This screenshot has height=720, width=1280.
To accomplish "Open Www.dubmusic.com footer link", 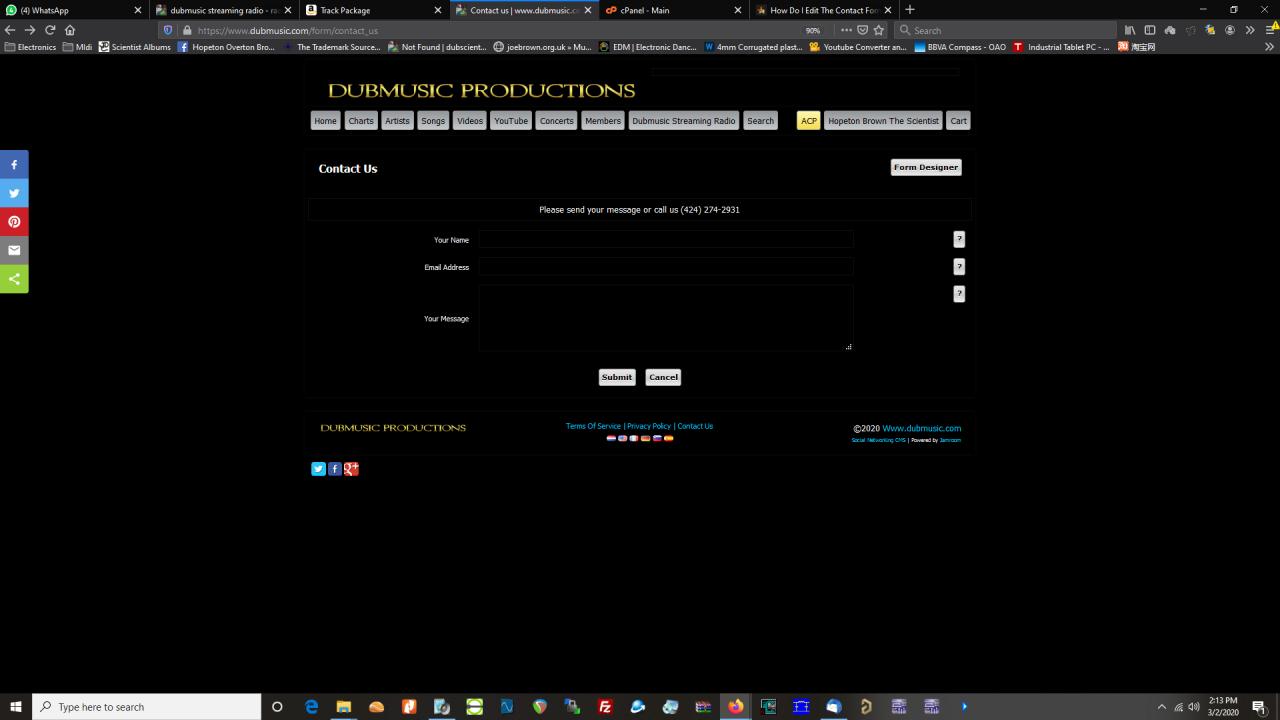I will 921,428.
